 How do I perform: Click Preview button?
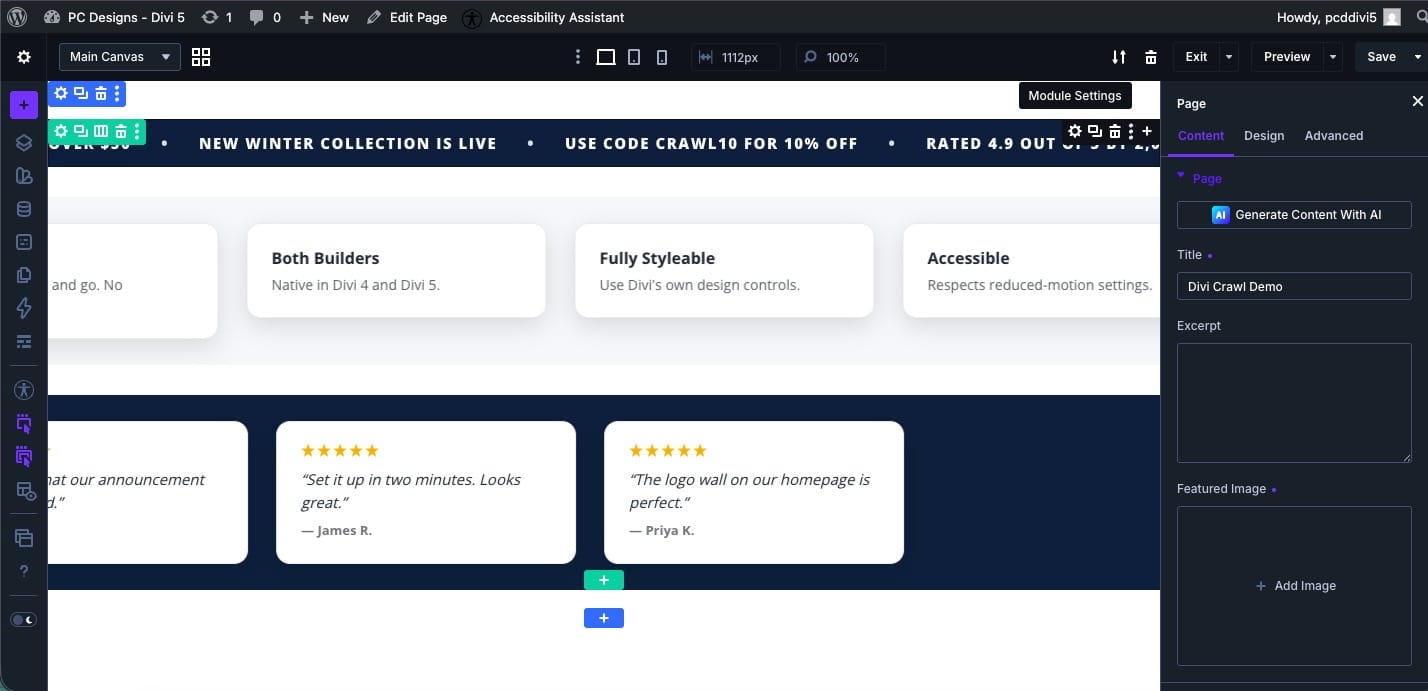pos(1287,57)
